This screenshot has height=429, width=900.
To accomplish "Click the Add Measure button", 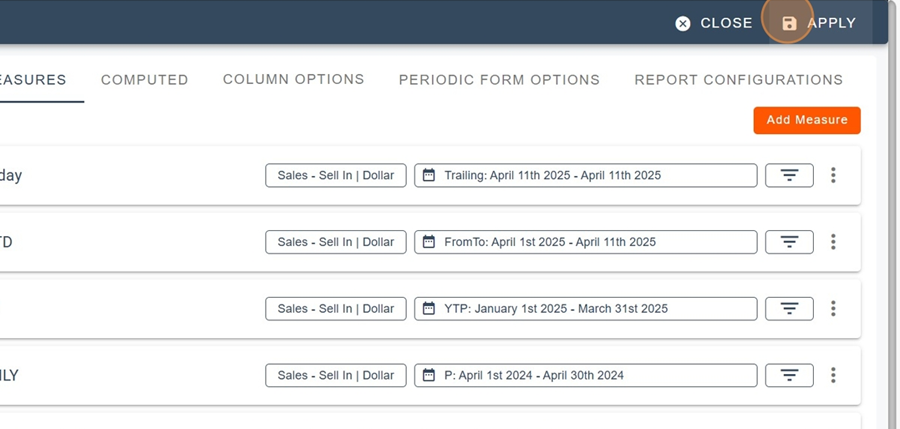I will 807,120.
